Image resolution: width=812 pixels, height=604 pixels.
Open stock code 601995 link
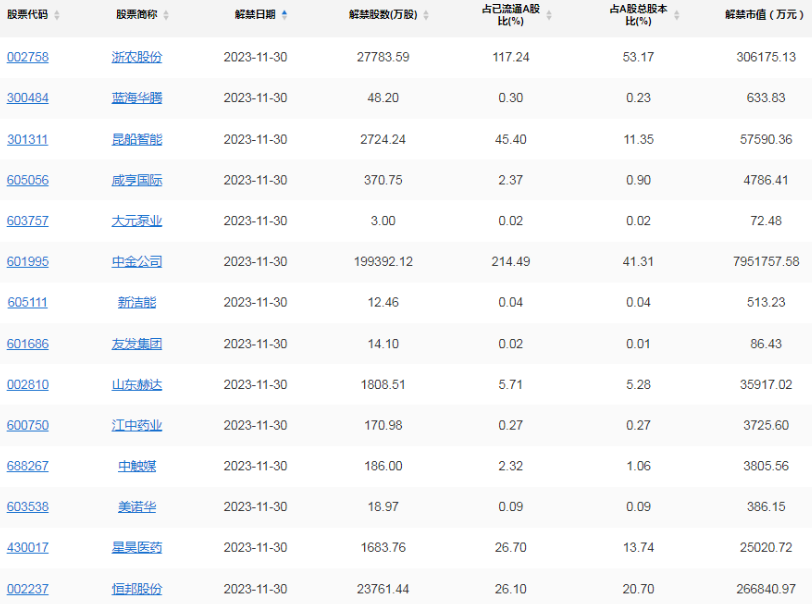[x=28, y=262]
